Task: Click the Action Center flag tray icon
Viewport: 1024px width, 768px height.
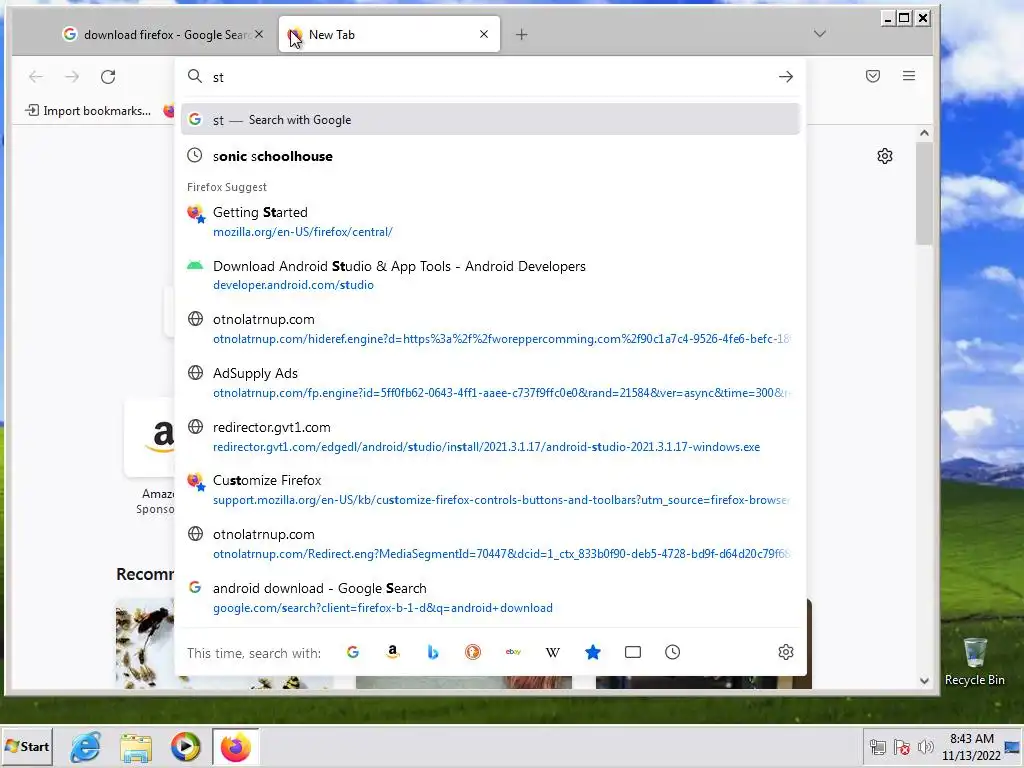Action: (x=902, y=747)
